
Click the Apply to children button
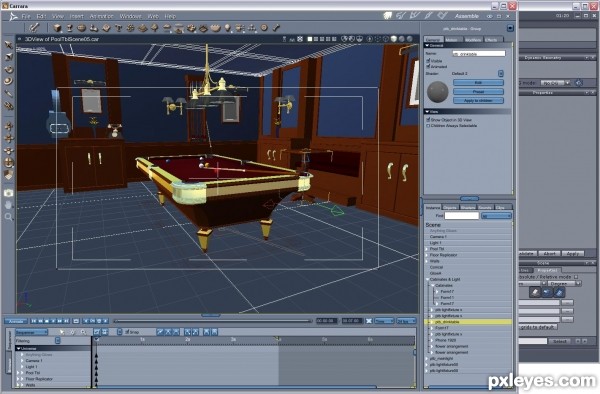pyautogui.click(x=478, y=101)
